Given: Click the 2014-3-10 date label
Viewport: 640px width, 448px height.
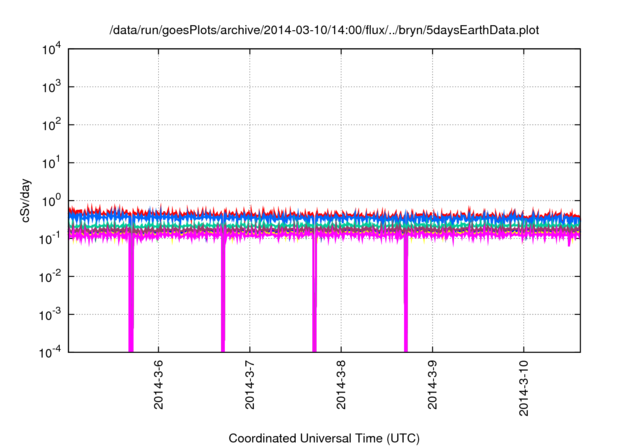Looking at the screenshot, I should (x=524, y=388).
